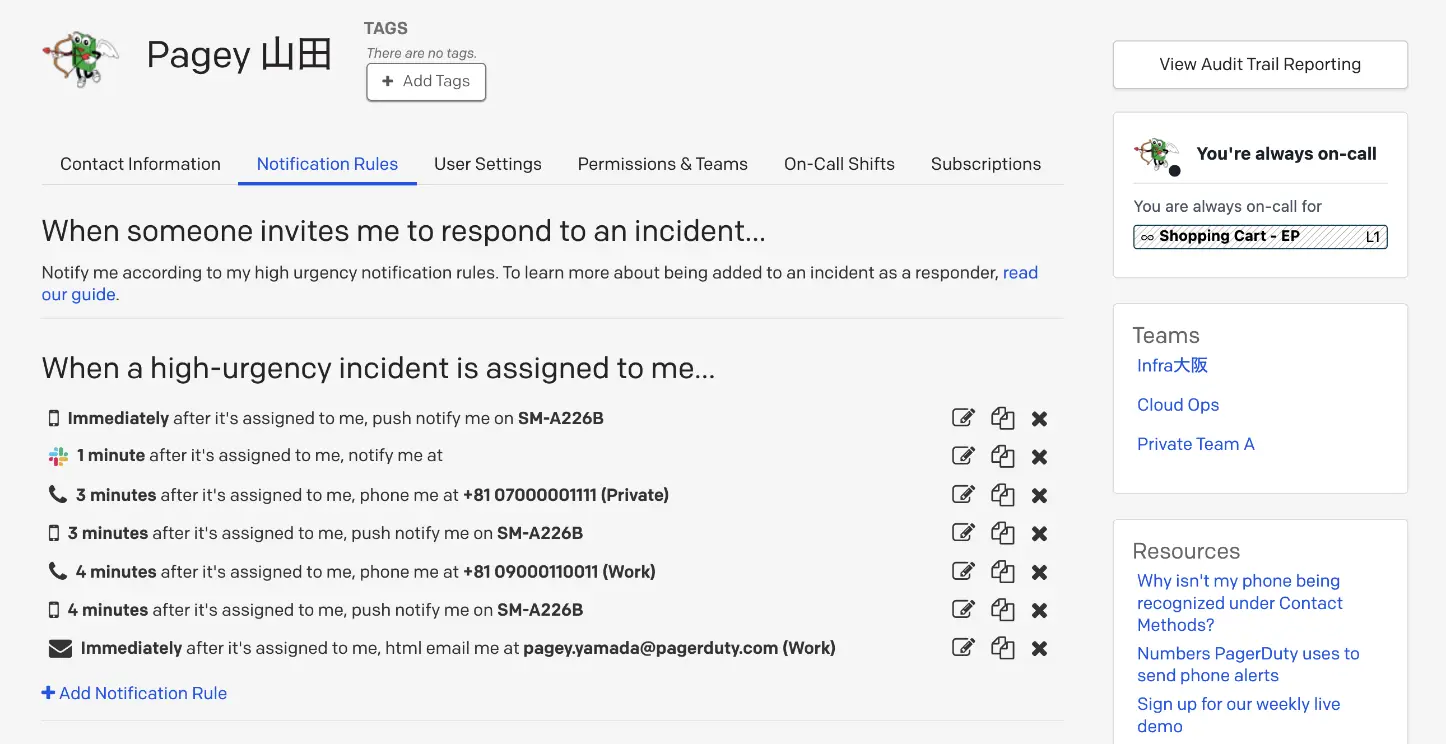
Task: Click the phone icon of 4 minutes call rule
Action: (x=57, y=571)
